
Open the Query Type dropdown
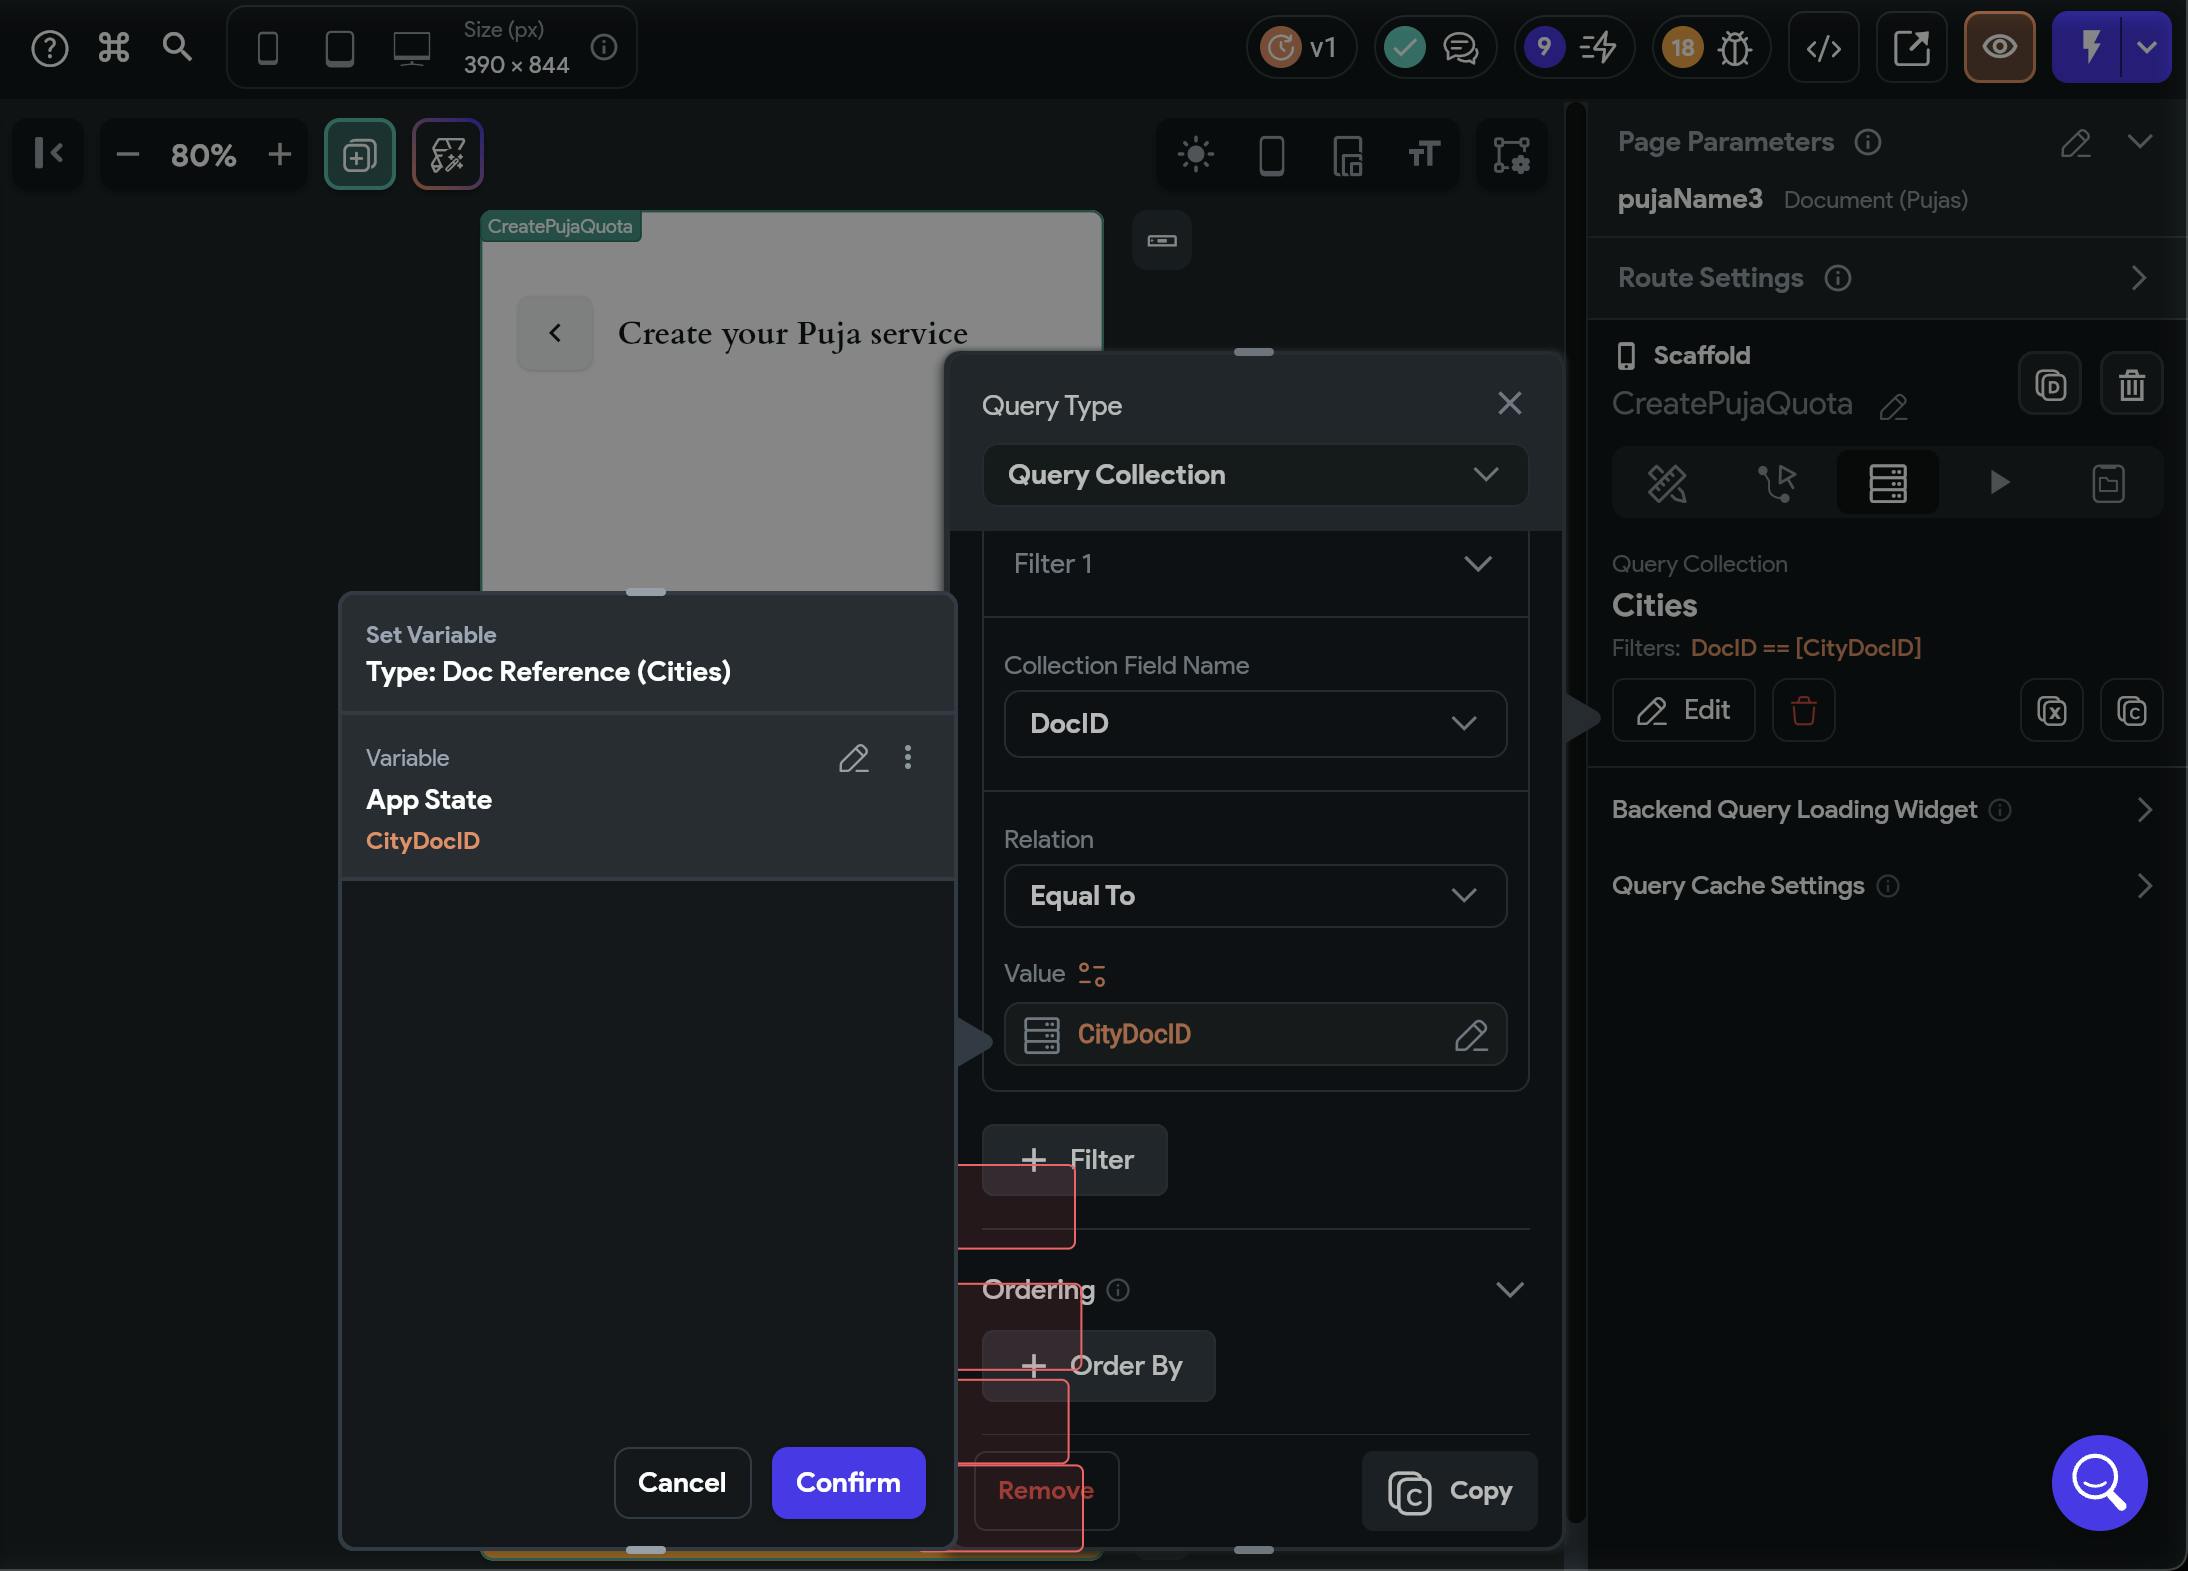pos(1254,475)
